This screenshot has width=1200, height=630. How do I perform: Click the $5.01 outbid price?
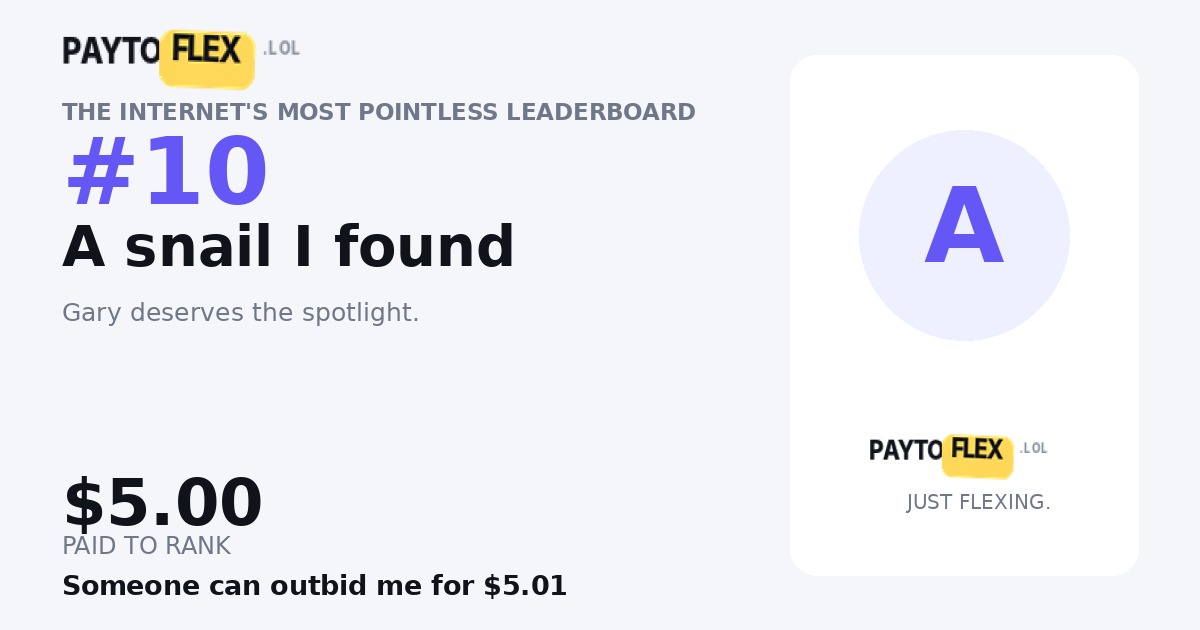tap(525, 586)
